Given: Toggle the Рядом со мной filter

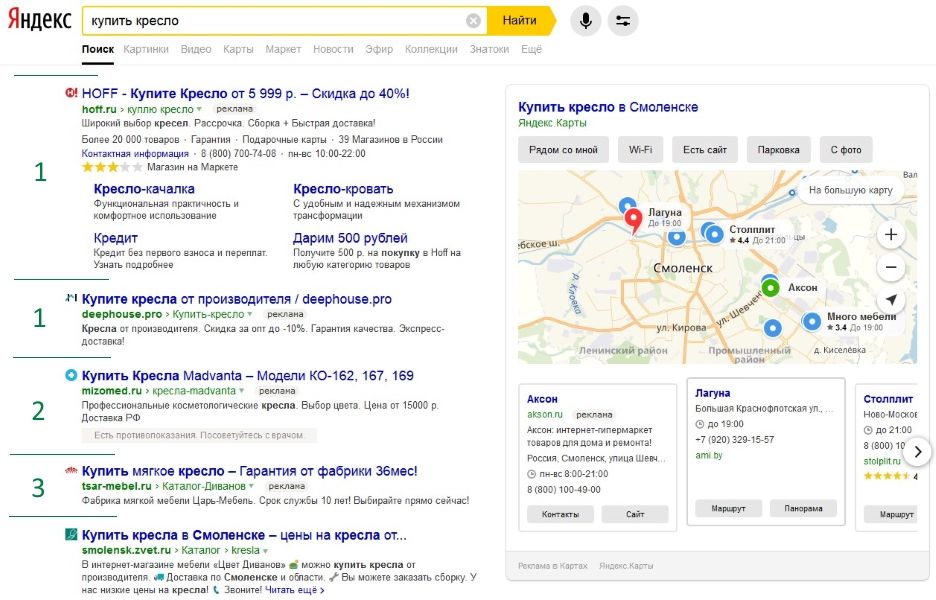Looking at the screenshot, I should click(563, 150).
